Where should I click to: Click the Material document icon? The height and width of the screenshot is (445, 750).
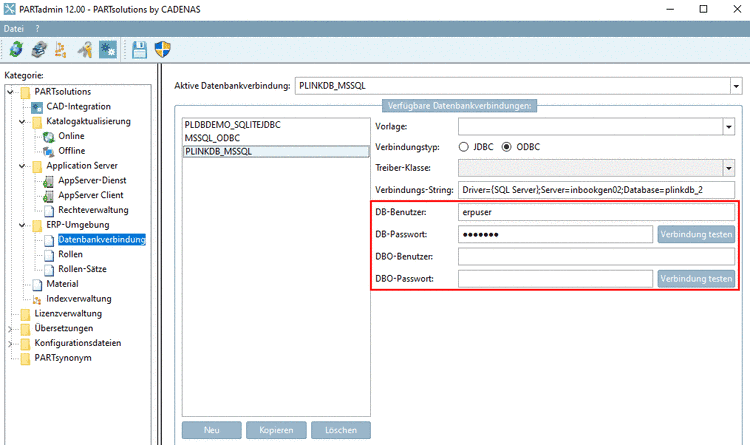point(37,285)
